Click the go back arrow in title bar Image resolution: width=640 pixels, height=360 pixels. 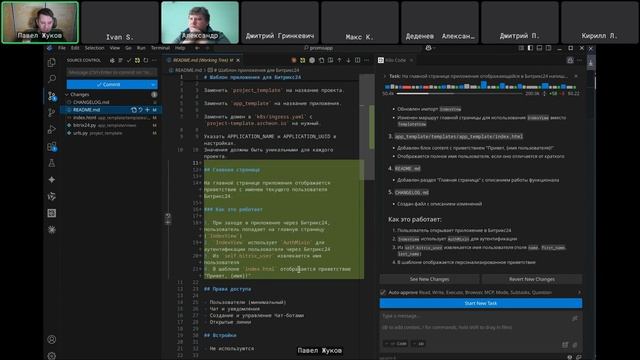click(197, 48)
